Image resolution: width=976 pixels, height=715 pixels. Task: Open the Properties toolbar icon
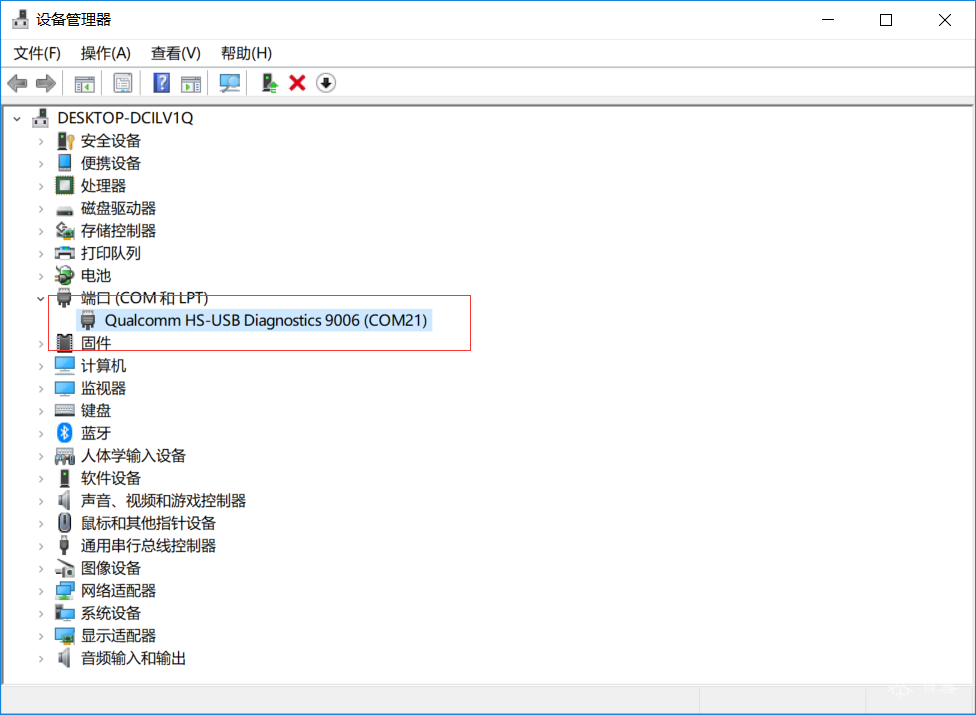pos(123,83)
